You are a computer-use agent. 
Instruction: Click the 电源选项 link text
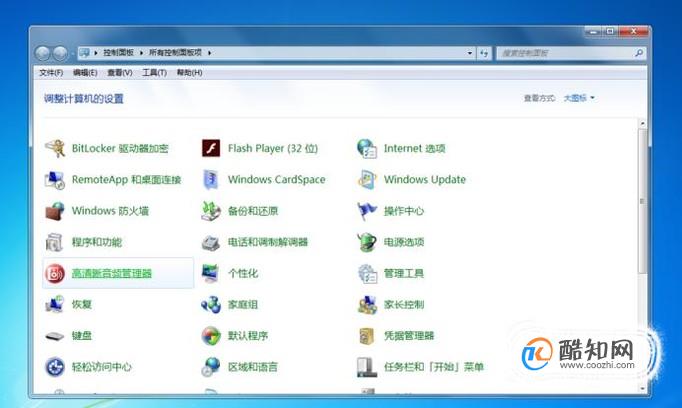[404, 242]
